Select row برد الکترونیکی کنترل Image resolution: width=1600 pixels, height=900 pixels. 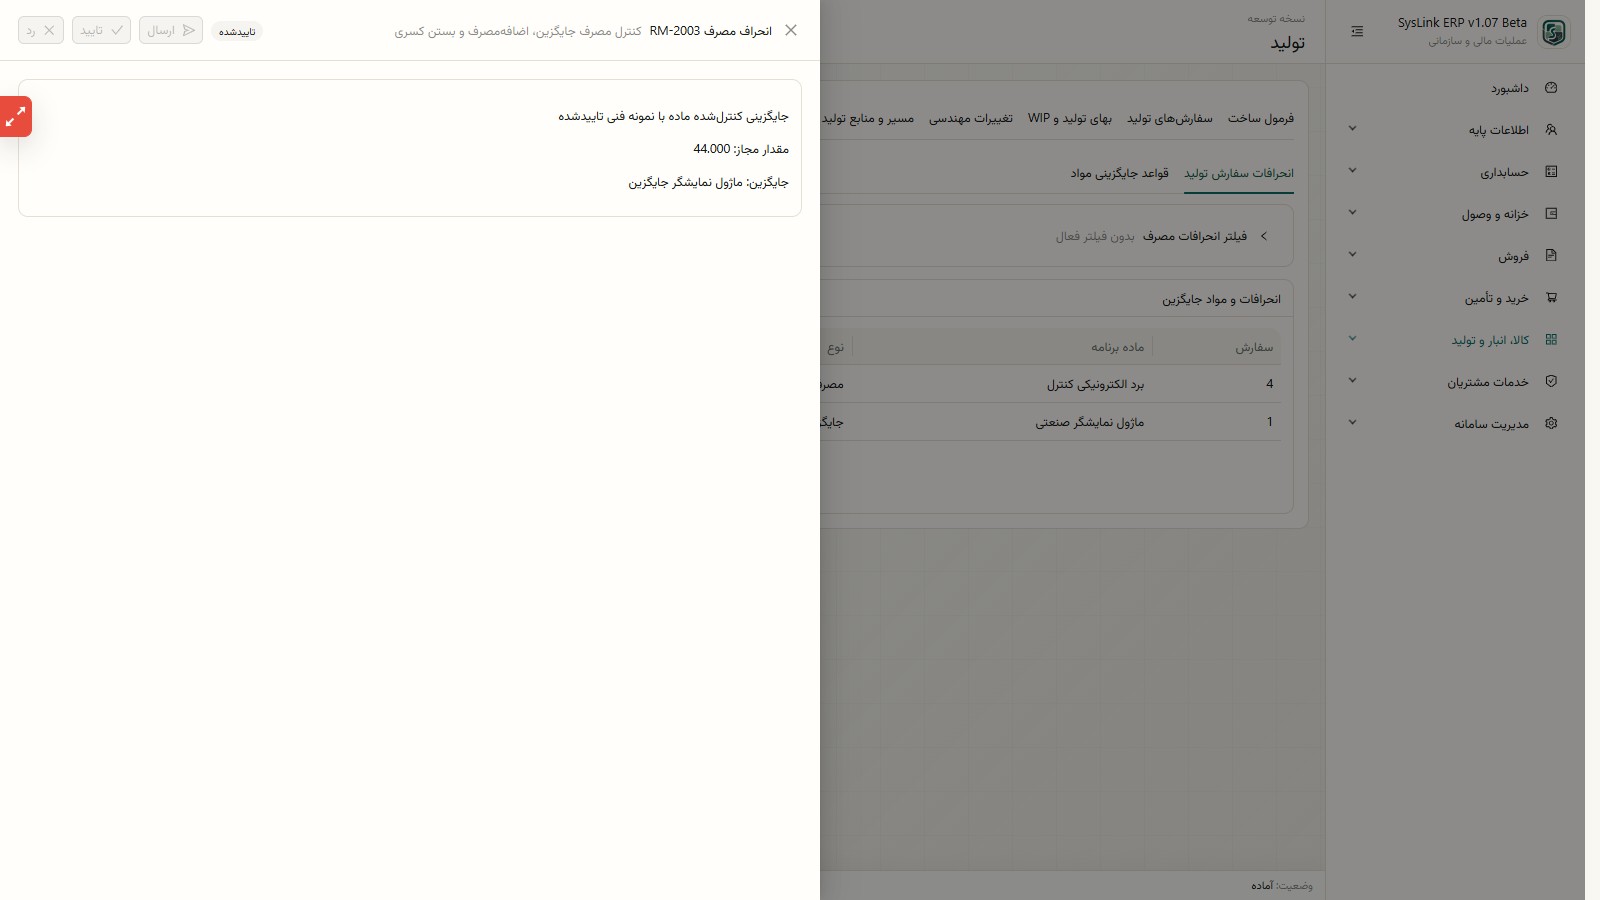(1050, 384)
